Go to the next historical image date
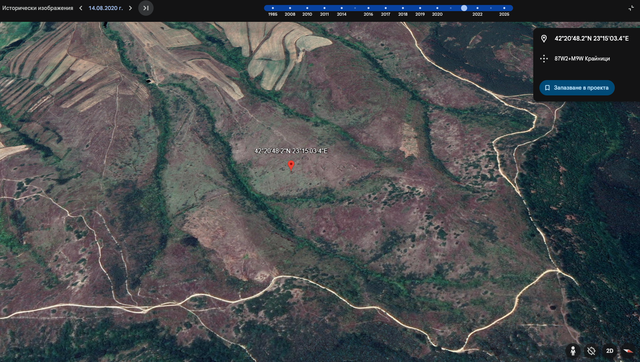Image resolution: width=640 pixels, height=362 pixels. pyautogui.click(x=130, y=8)
